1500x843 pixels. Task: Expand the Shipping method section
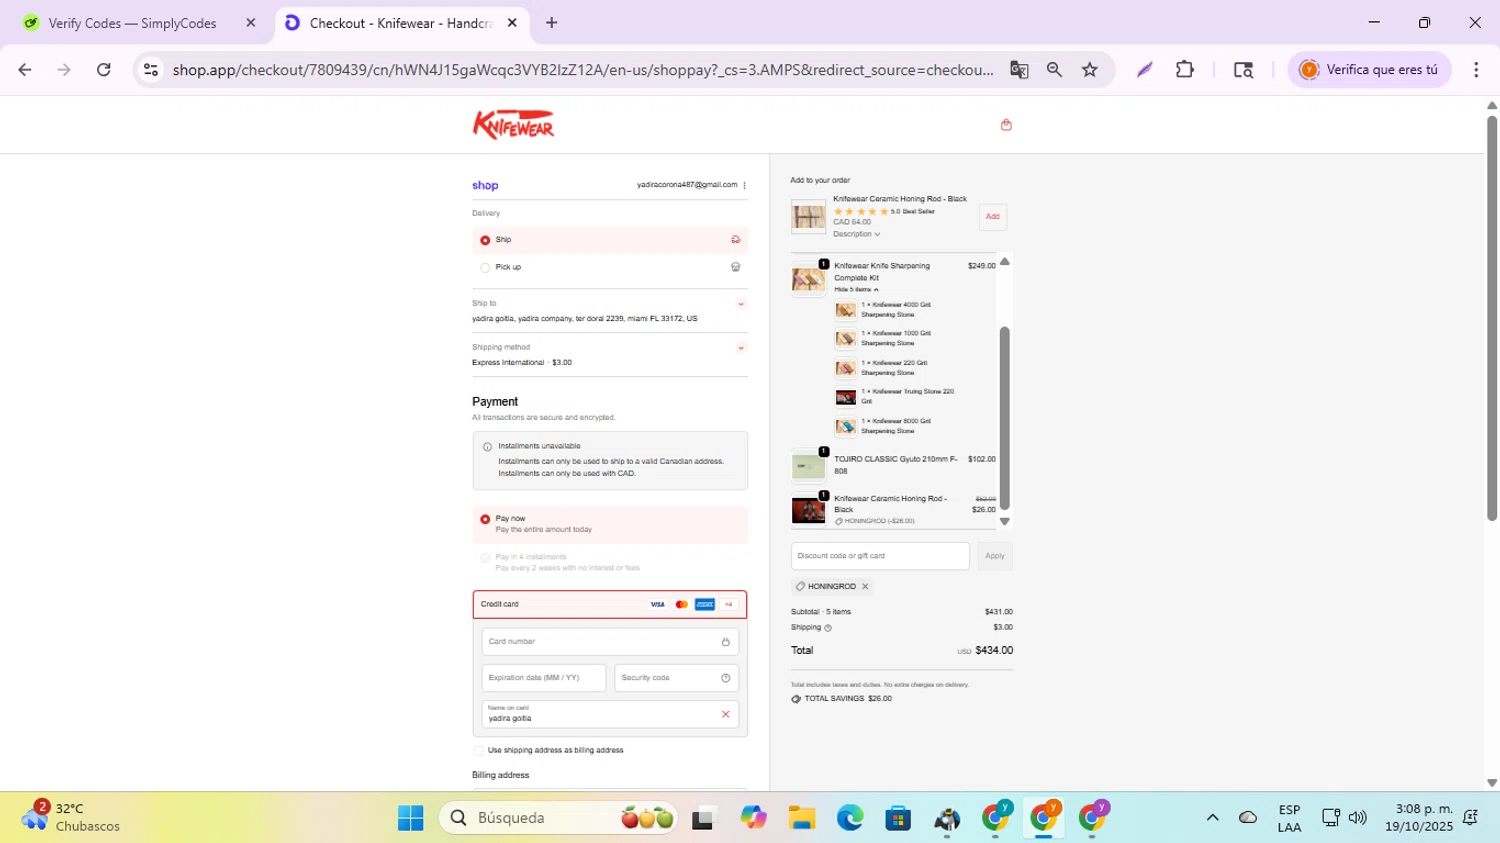741,348
